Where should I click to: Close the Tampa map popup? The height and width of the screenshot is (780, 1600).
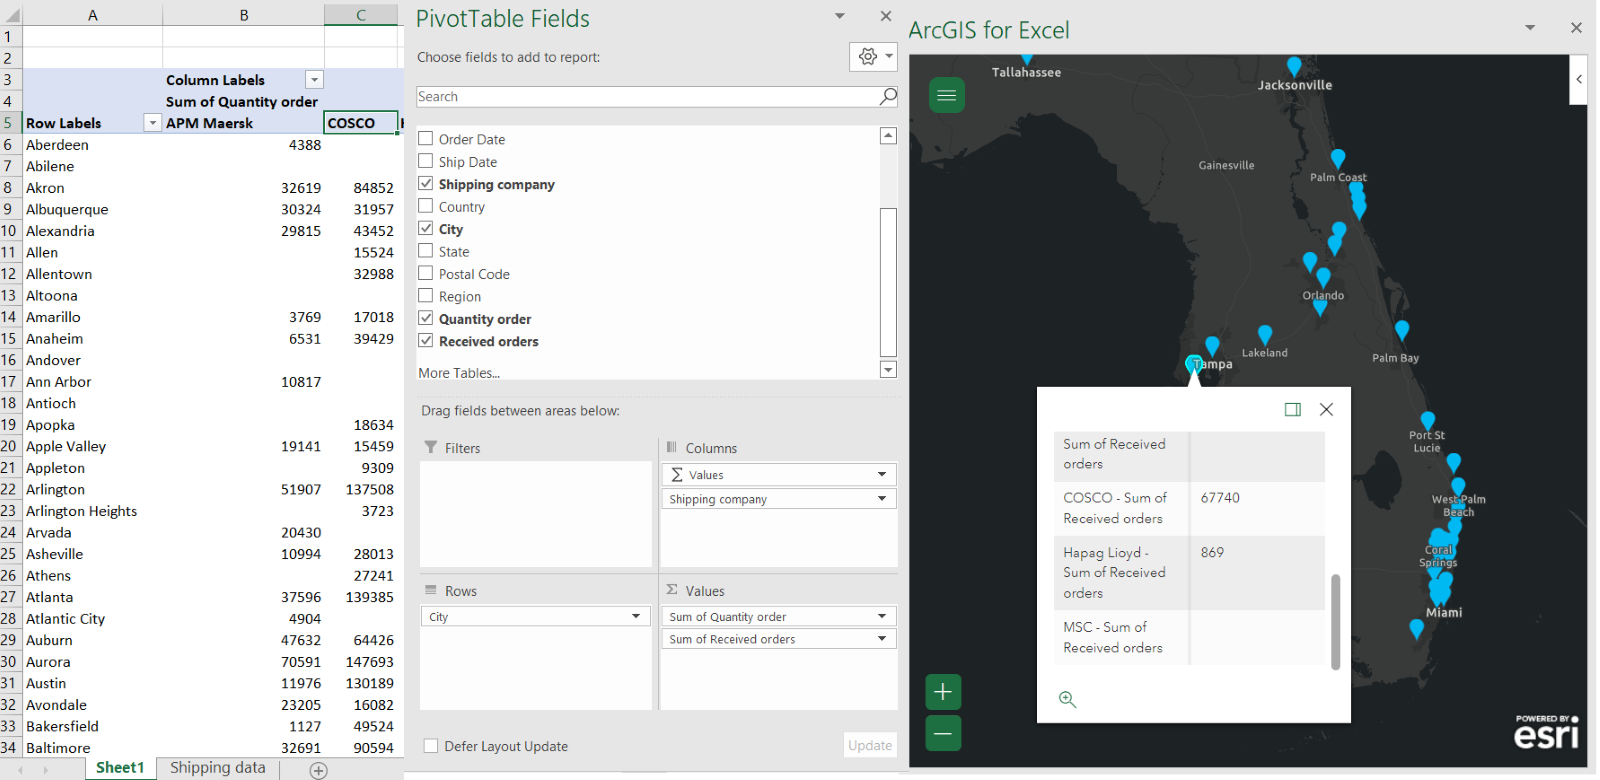pyautogui.click(x=1326, y=409)
